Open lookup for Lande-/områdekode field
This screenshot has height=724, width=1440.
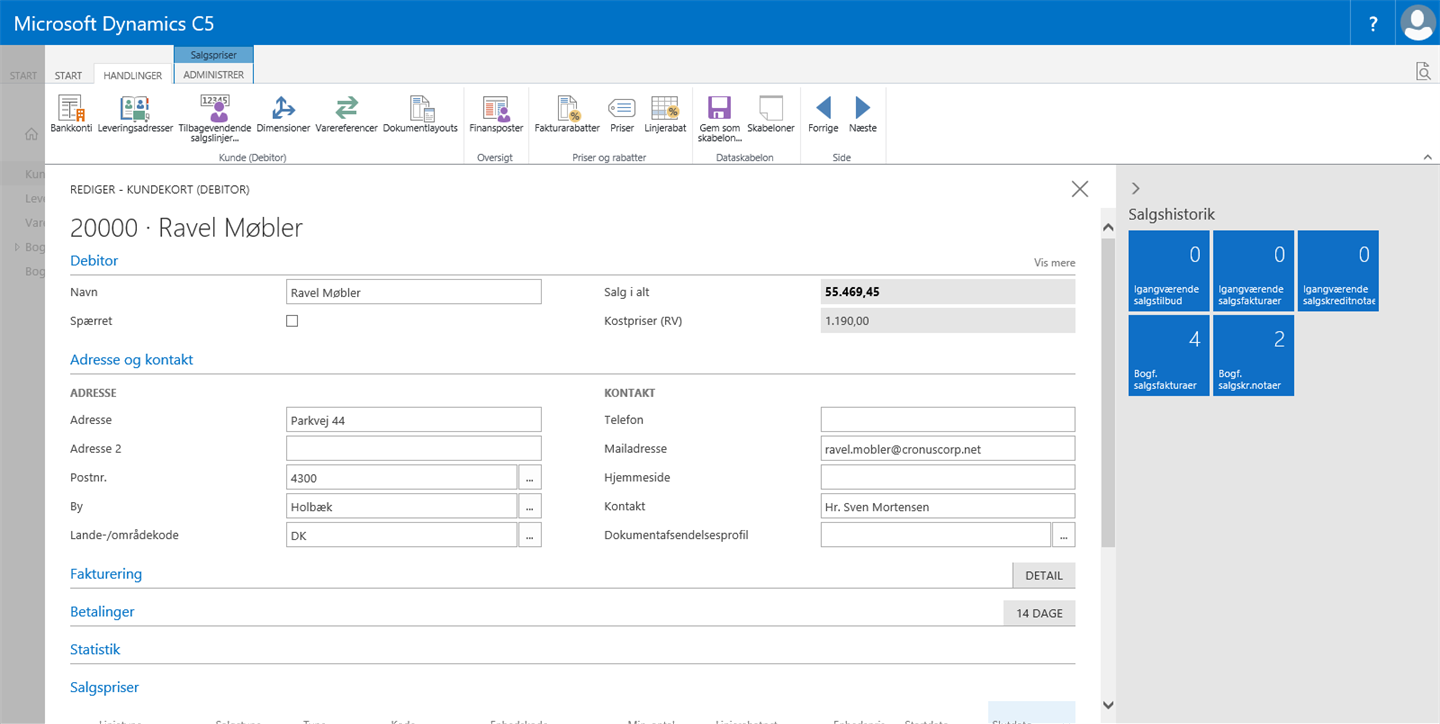pyautogui.click(x=530, y=535)
